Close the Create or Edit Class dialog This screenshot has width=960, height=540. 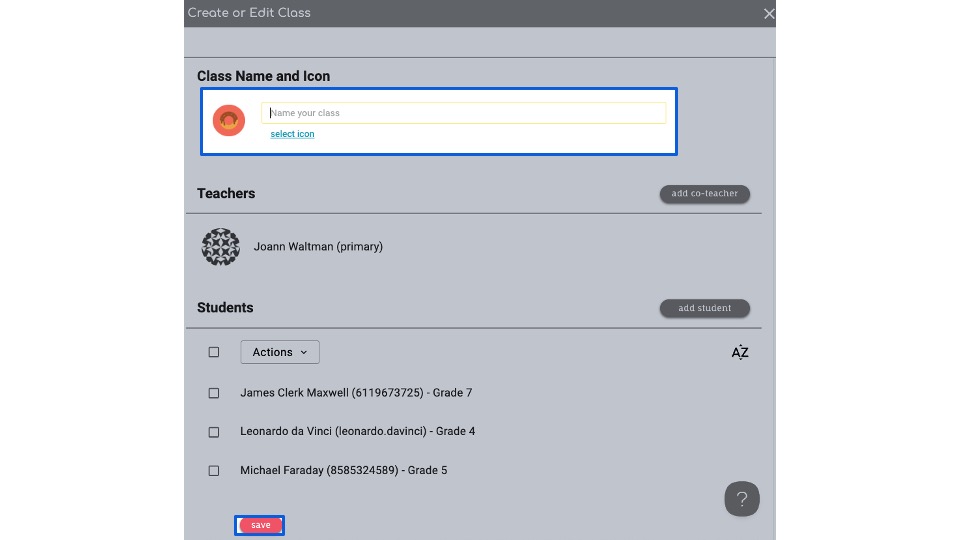tap(769, 13)
